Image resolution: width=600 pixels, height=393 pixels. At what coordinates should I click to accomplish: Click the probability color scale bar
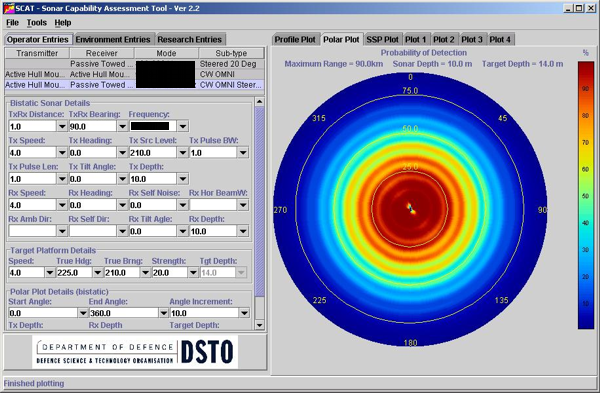pyautogui.click(x=585, y=195)
